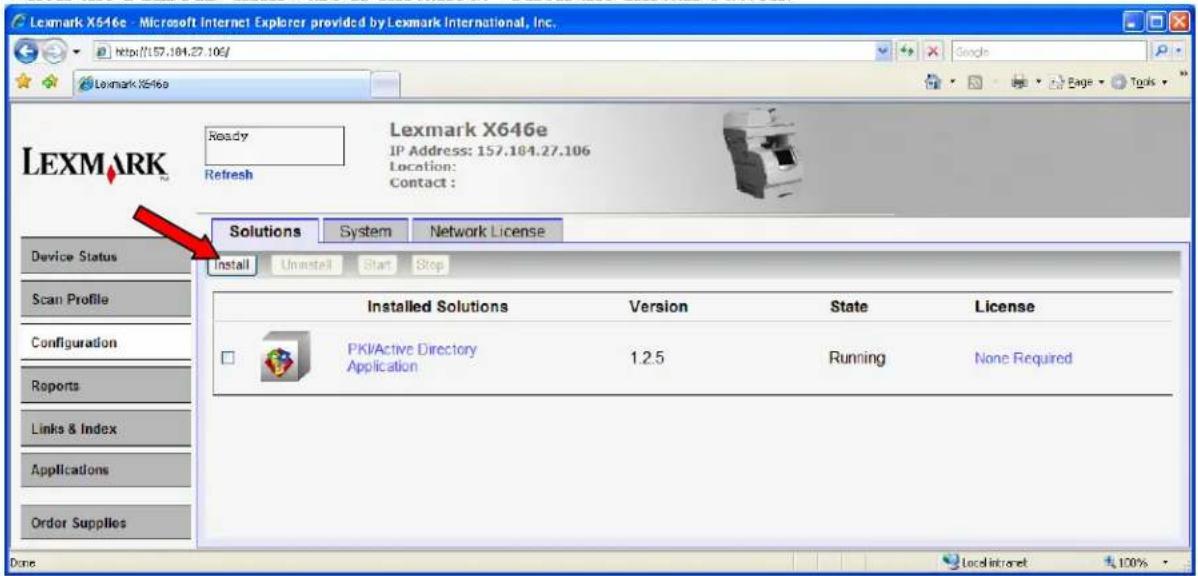Click the Installed Solutions column header
The image size is (1198, 576).
pos(438,307)
